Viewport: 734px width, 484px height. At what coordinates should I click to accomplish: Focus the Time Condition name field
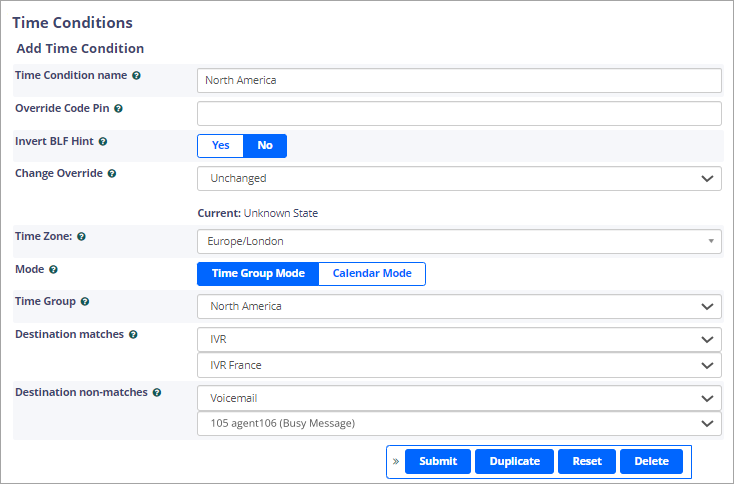tap(459, 81)
